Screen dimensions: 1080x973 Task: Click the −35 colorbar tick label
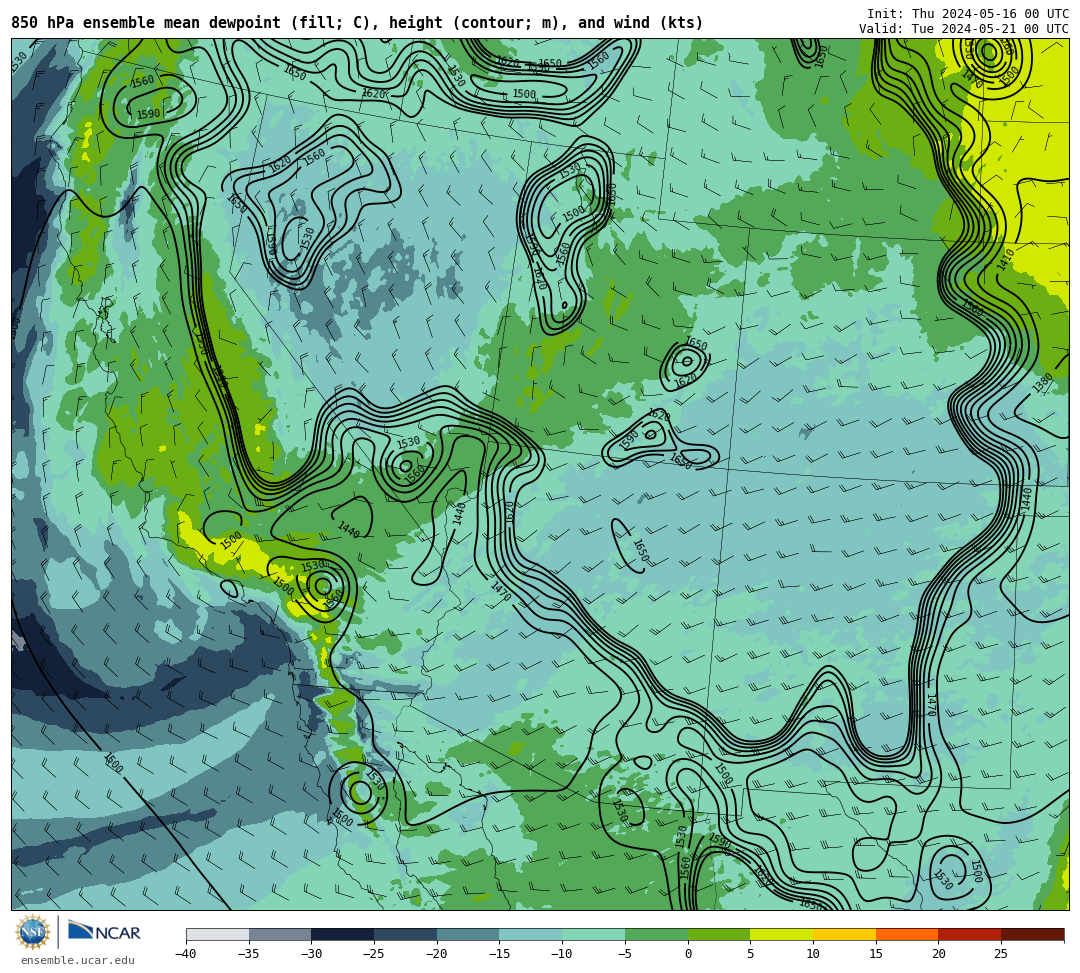(249, 954)
